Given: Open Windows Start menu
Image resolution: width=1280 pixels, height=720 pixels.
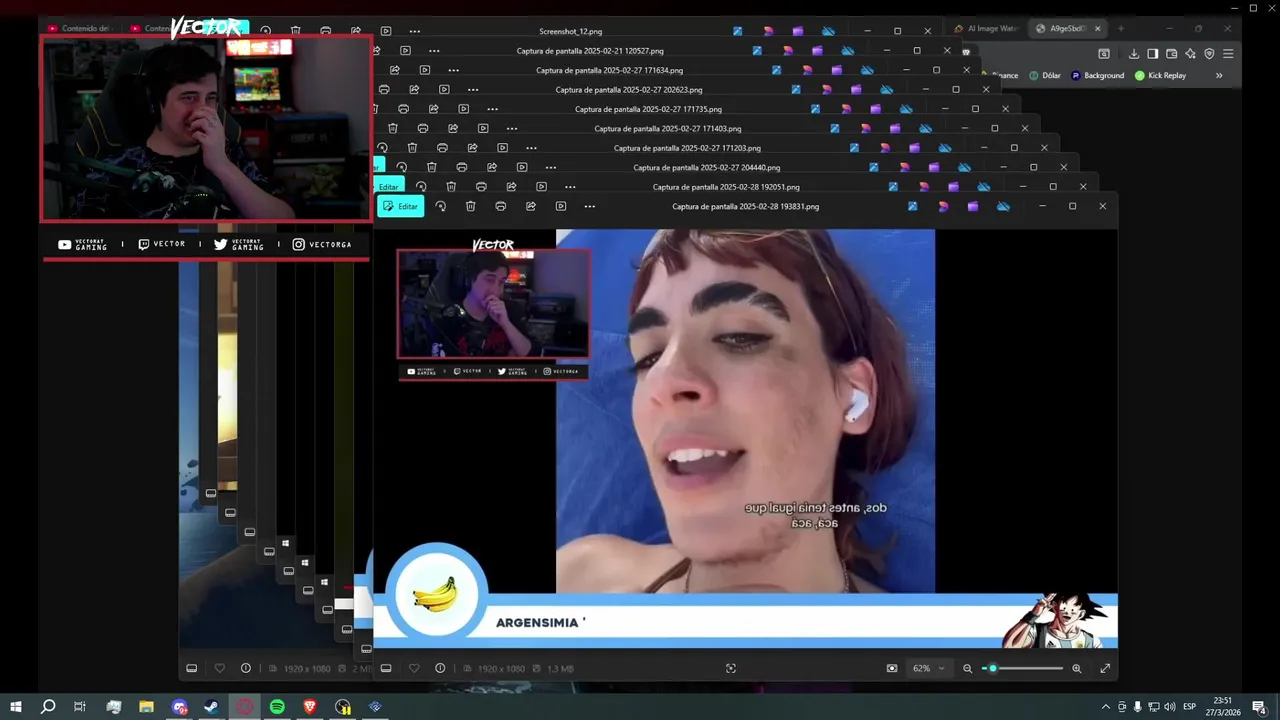Looking at the screenshot, I should [16, 707].
